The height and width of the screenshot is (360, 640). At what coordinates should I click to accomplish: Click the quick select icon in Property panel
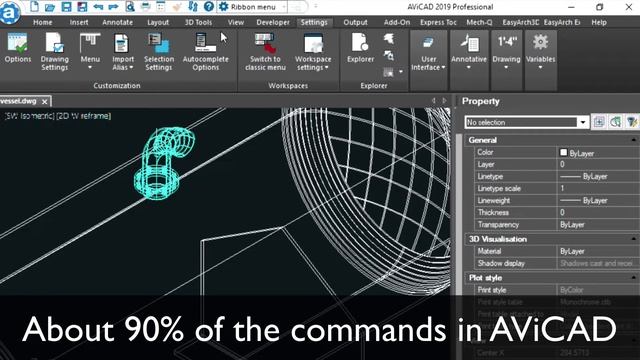tap(631, 122)
